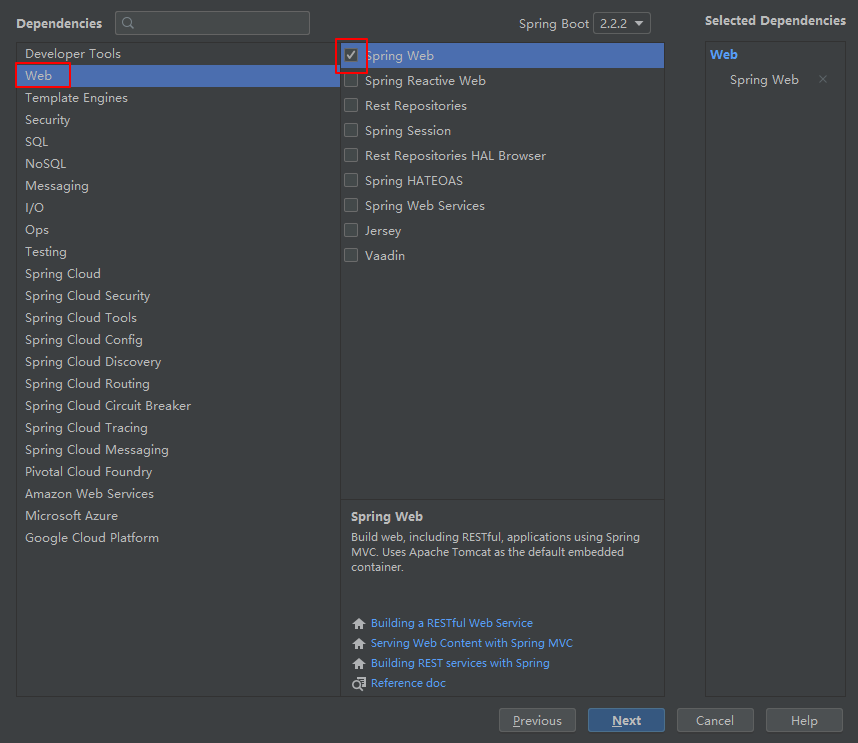858x743 pixels.
Task: Open Building REST services with Spring link
Action: tap(460, 663)
